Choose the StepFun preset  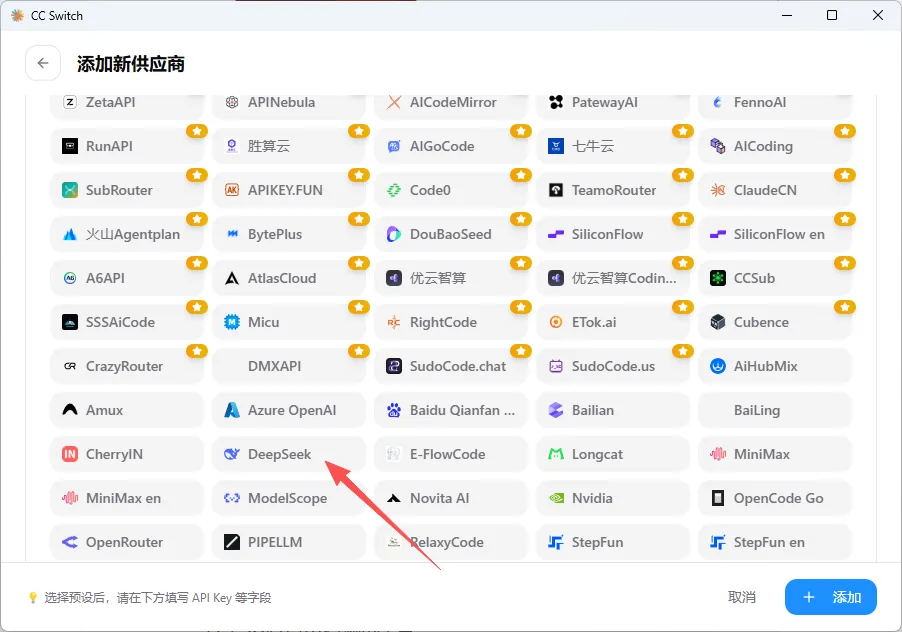613,542
